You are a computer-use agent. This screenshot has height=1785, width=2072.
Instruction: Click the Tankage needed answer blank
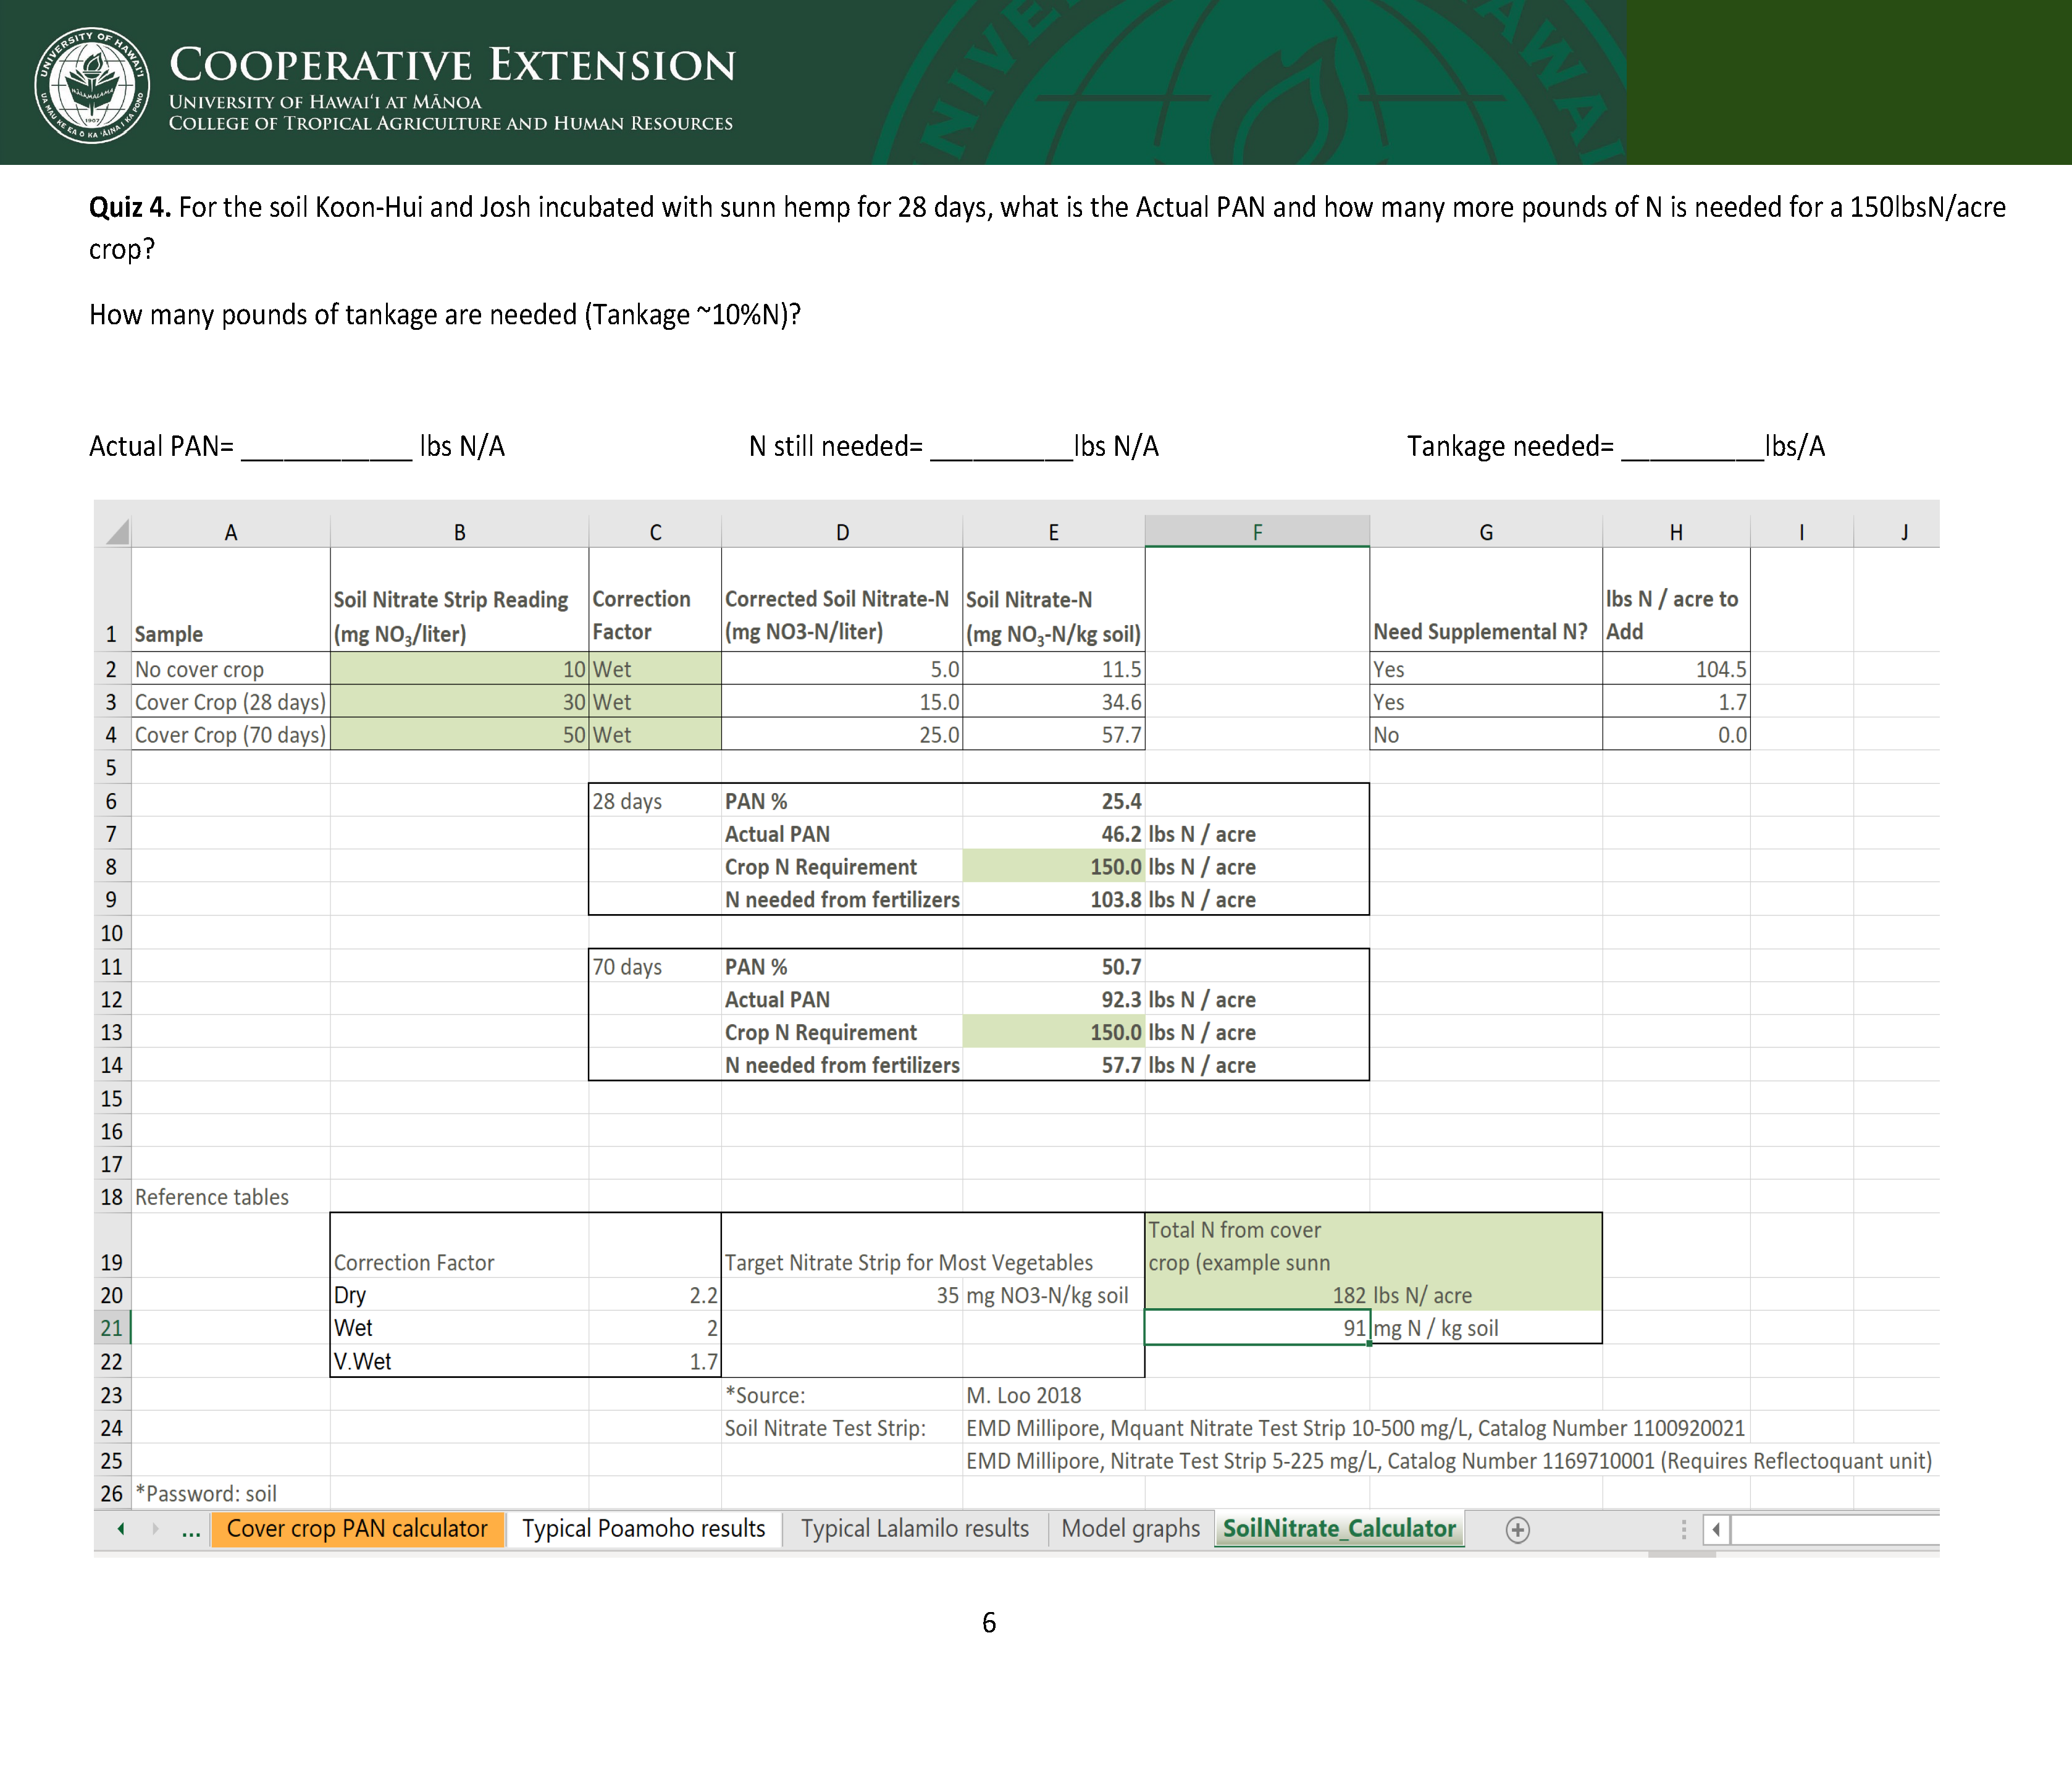click(x=1692, y=448)
